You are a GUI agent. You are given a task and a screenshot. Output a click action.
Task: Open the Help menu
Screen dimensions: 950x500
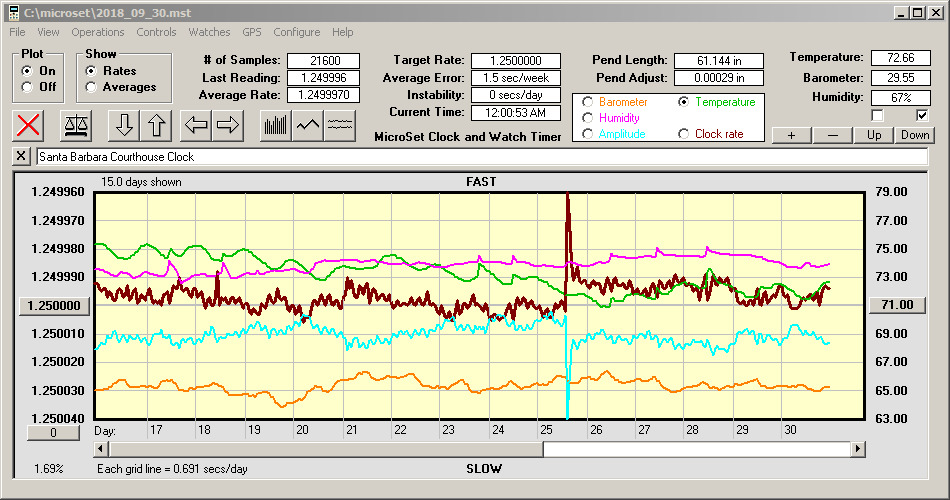342,32
